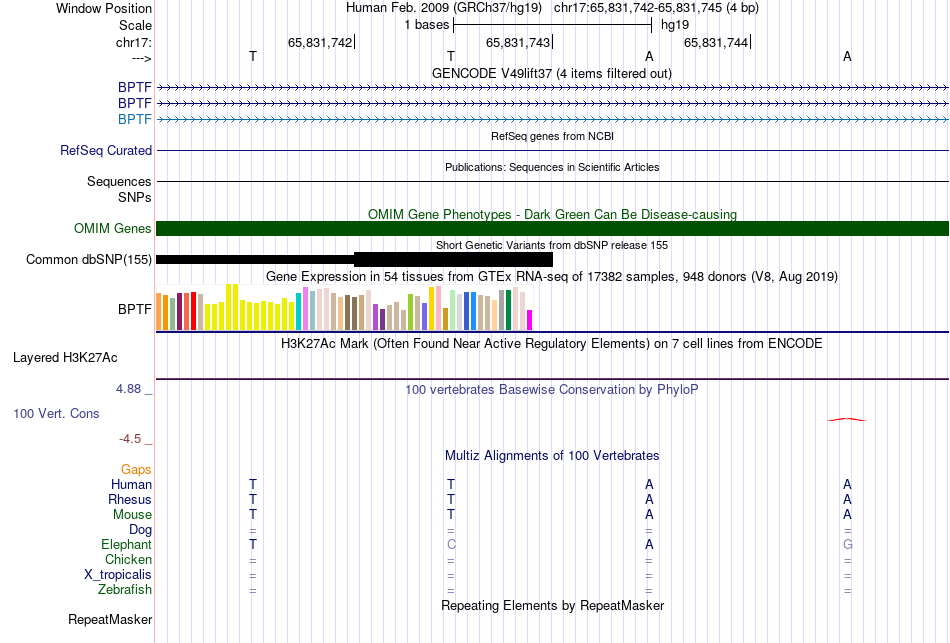Click the 'Chicken' alignment row label
The width and height of the screenshot is (950, 643).
coord(128,559)
